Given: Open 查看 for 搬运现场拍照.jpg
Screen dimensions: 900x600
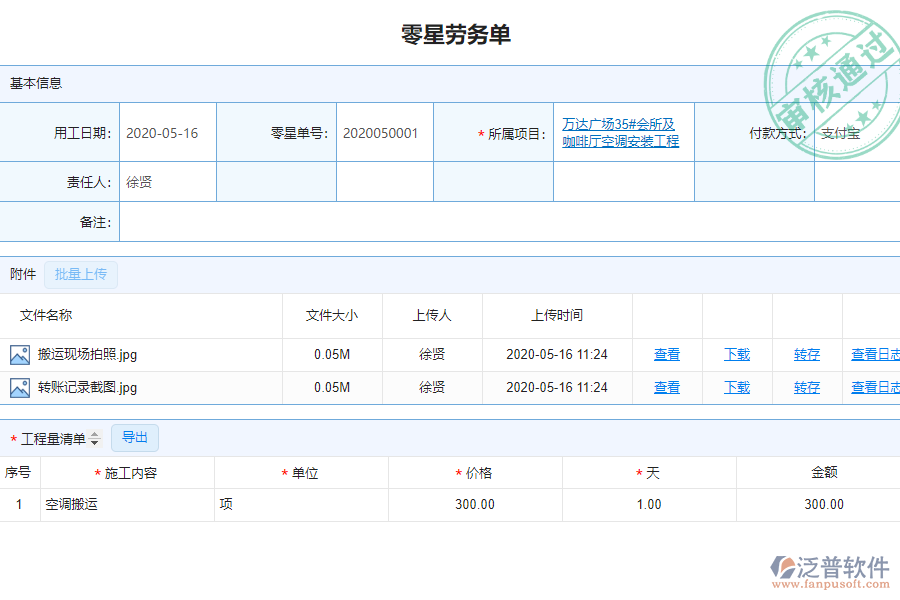Looking at the screenshot, I should point(666,354).
